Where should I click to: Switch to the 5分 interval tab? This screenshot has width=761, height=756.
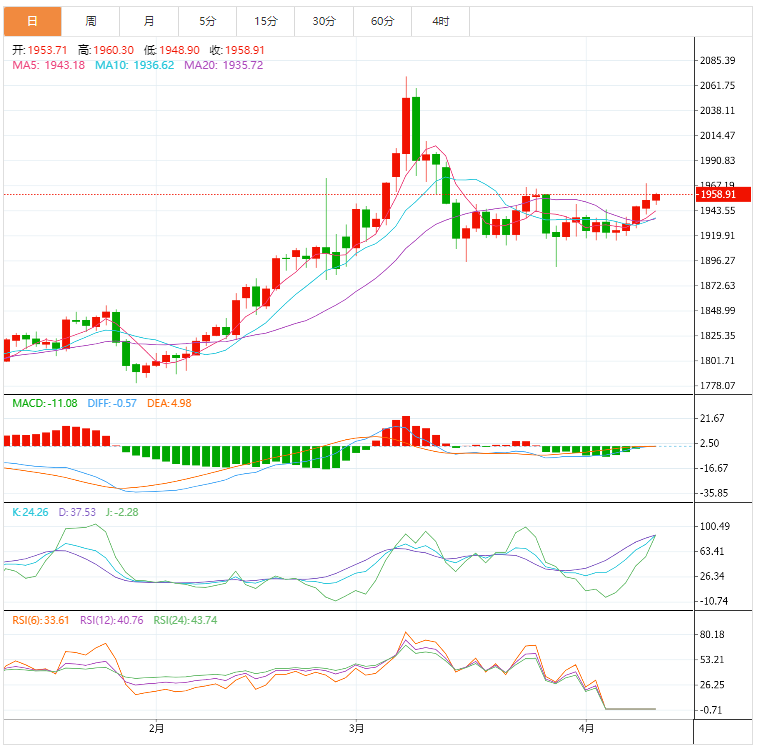click(207, 21)
